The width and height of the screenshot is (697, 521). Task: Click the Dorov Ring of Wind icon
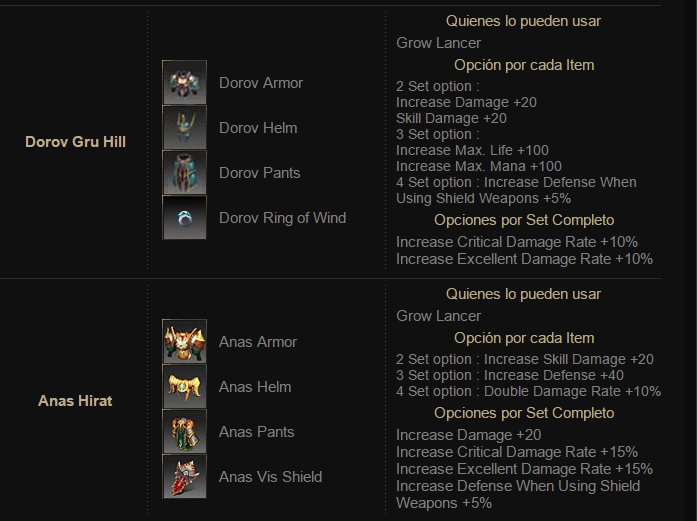coord(184,218)
